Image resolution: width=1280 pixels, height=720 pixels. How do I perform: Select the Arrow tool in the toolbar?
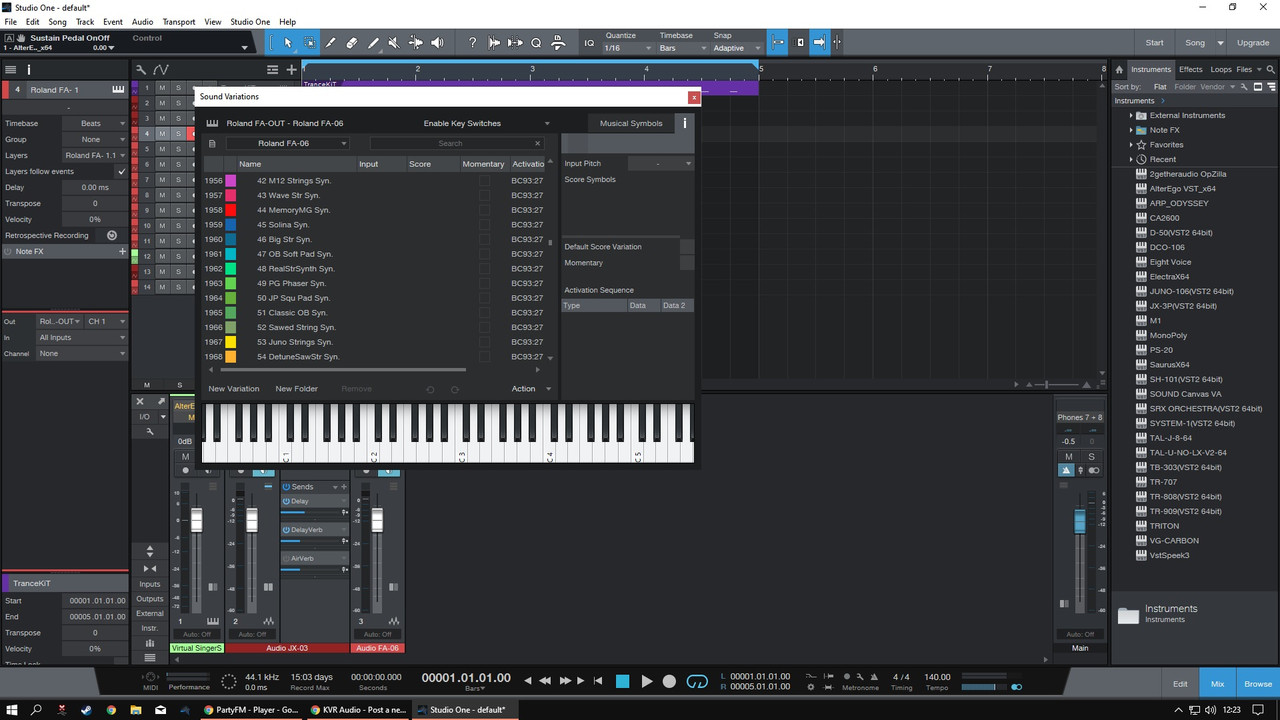coord(288,43)
